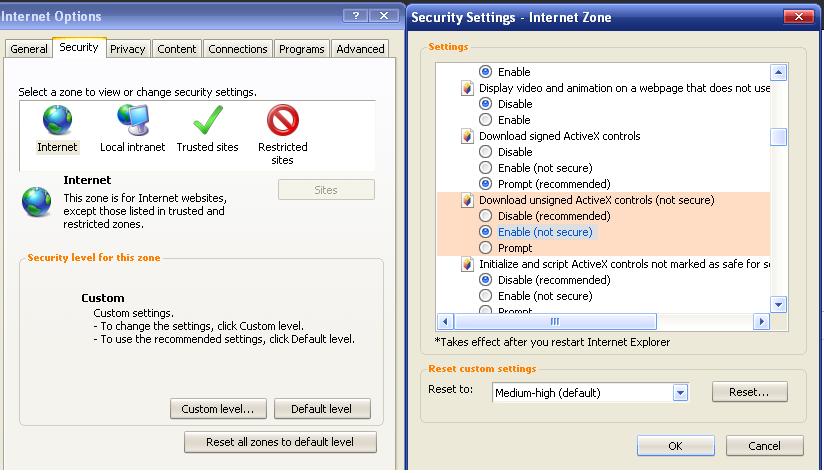The height and width of the screenshot is (473, 824).
Task: Switch to the Privacy tab
Action: (x=128, y=49)
